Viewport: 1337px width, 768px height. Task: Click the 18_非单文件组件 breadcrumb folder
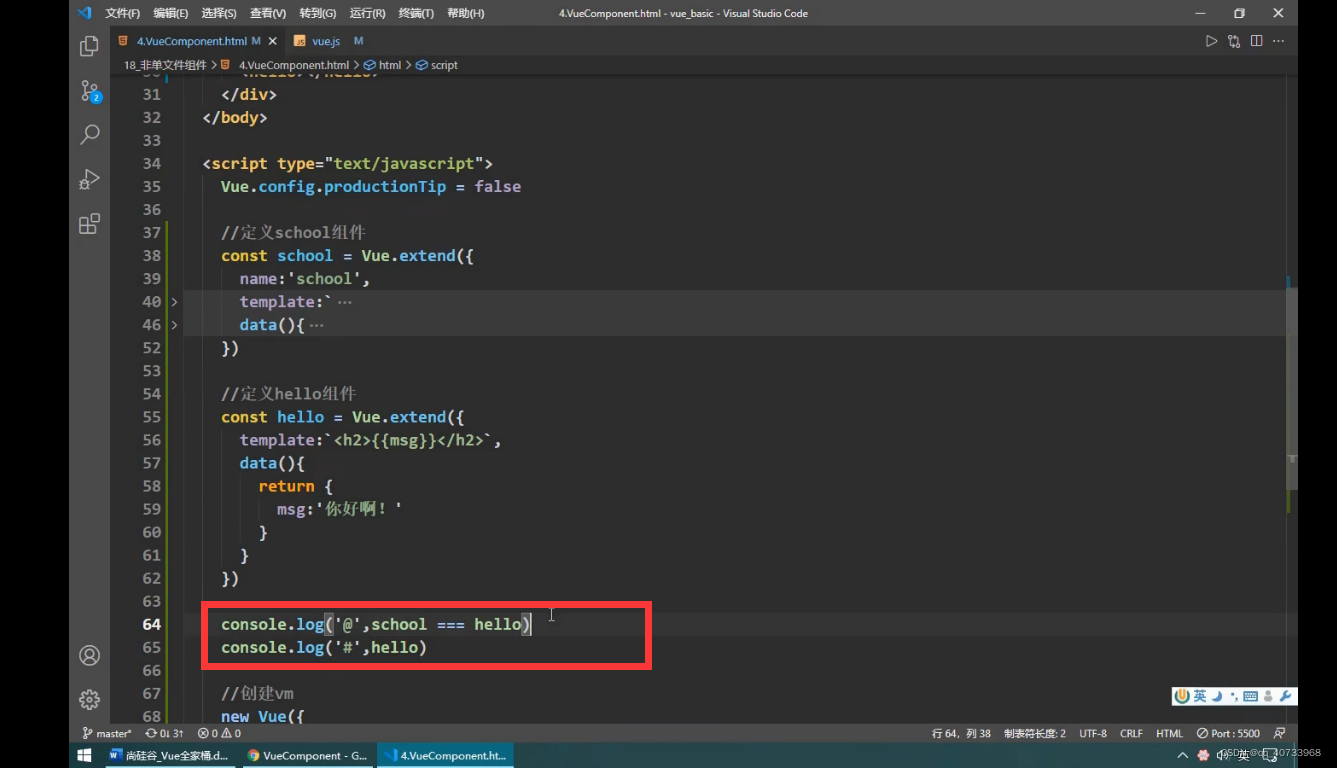click(x=165, y=65)
